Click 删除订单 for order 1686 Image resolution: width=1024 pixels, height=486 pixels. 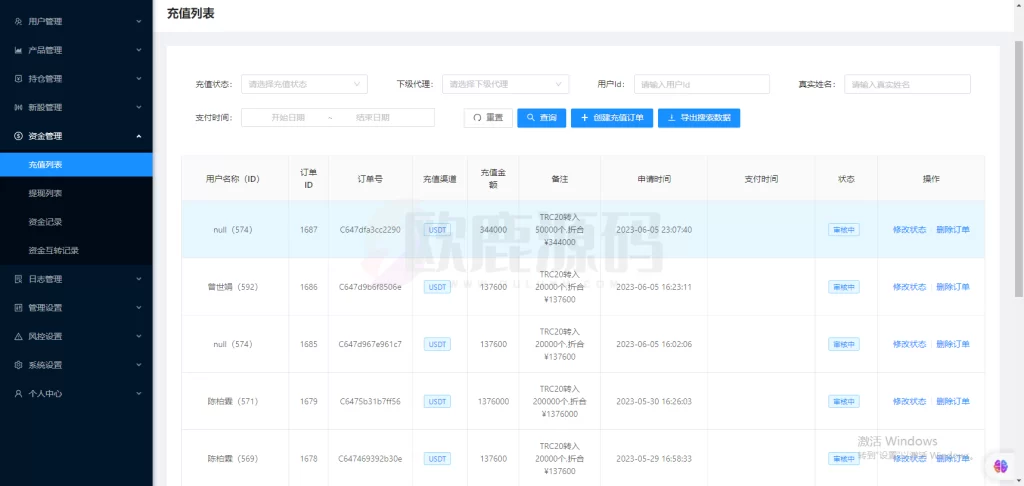(953, 287)
